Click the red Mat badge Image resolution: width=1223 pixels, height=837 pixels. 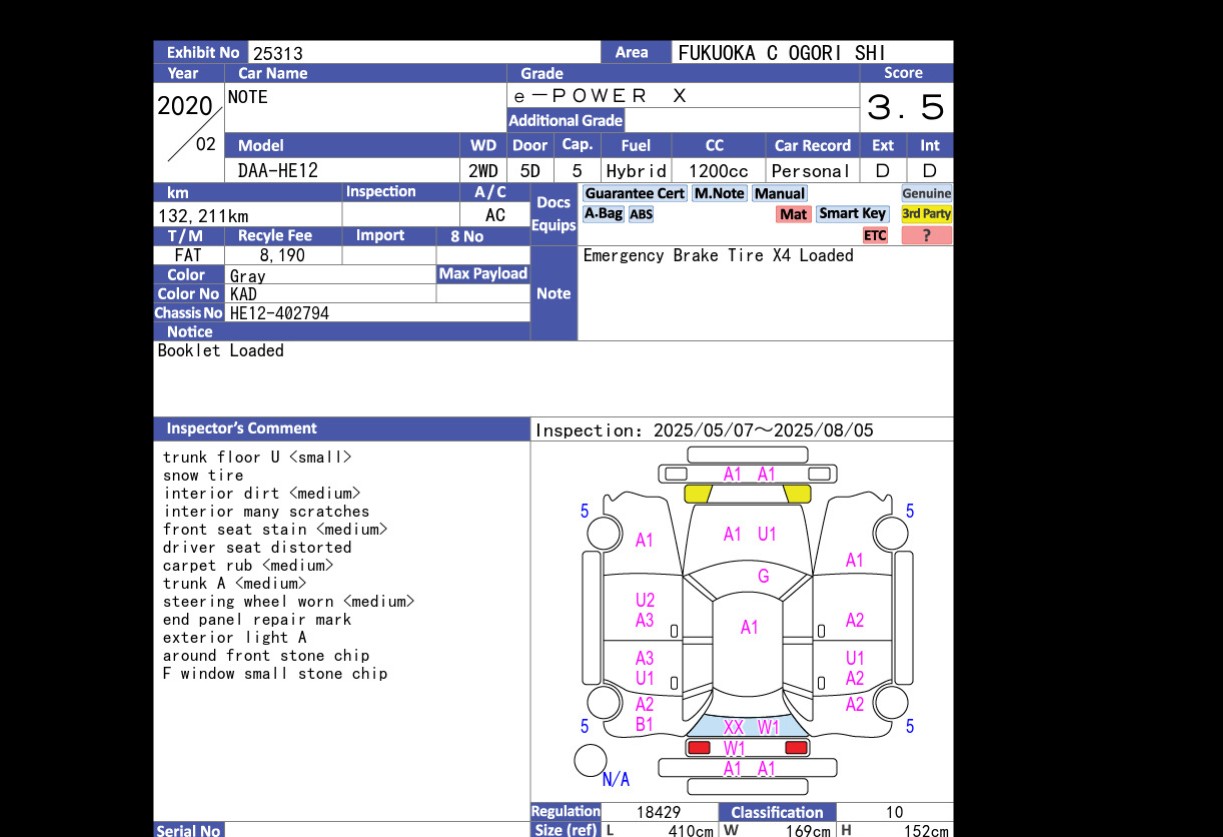(793, 214)
